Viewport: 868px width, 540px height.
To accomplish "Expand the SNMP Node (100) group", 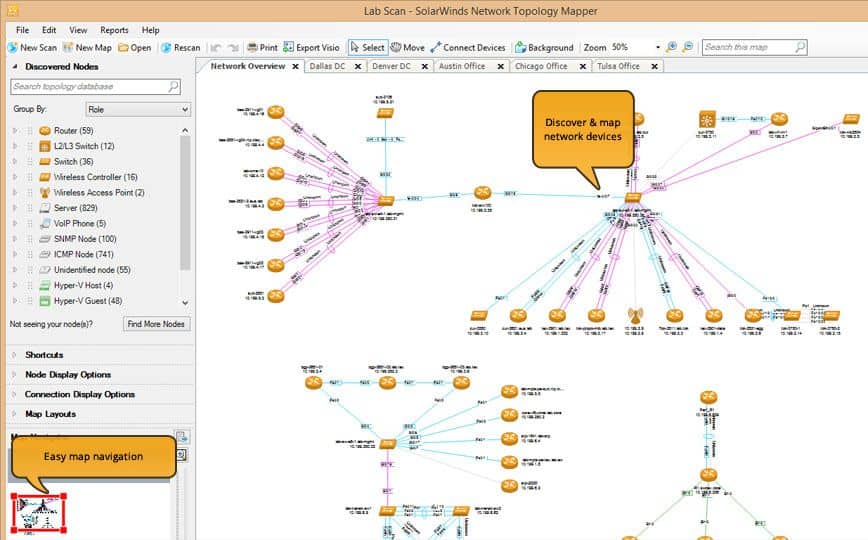I will (15, 239).
